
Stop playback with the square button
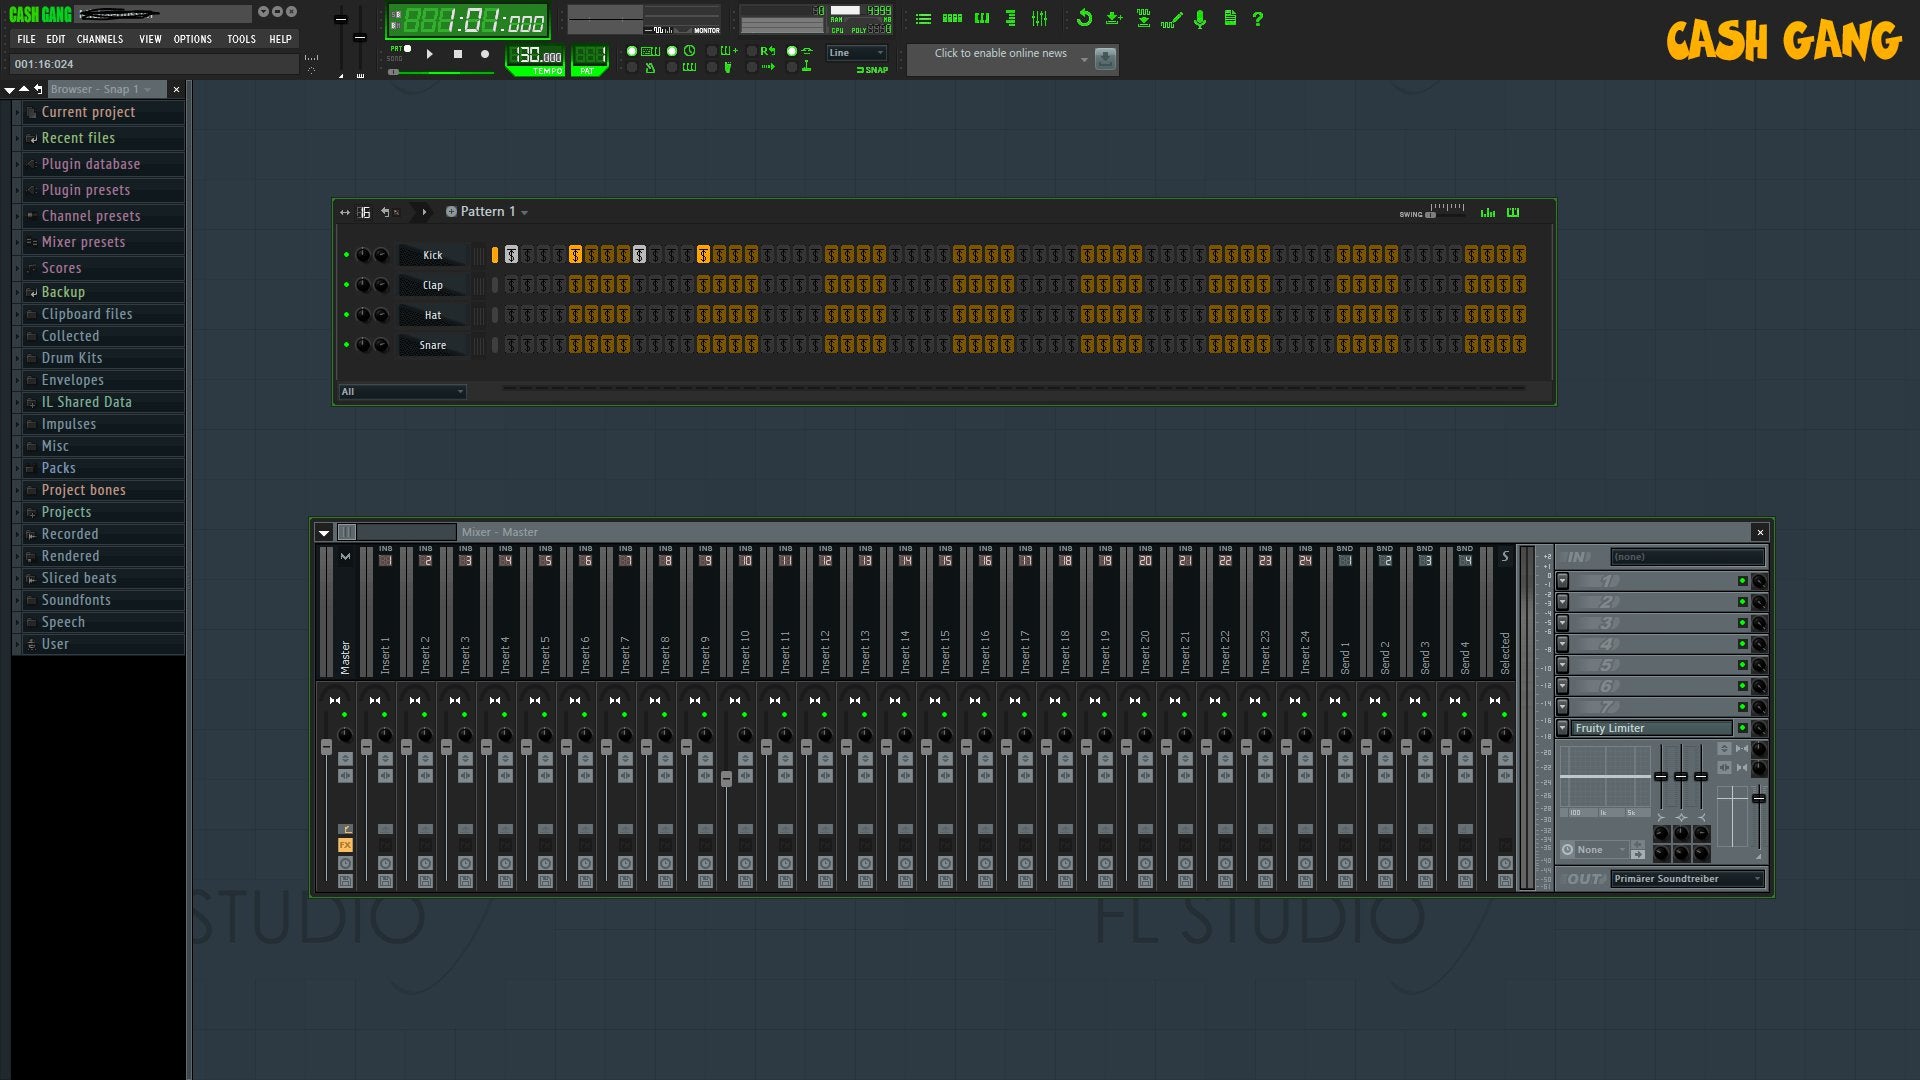(x=458, y=54)
